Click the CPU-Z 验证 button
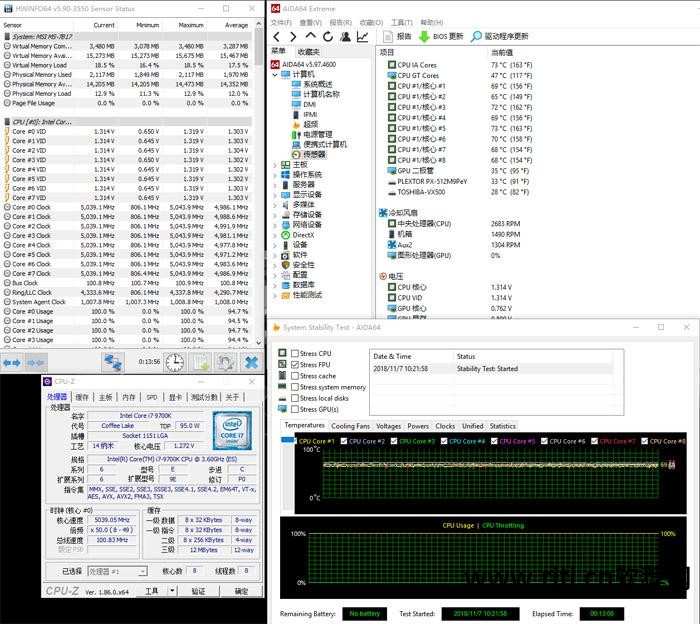 198,591
